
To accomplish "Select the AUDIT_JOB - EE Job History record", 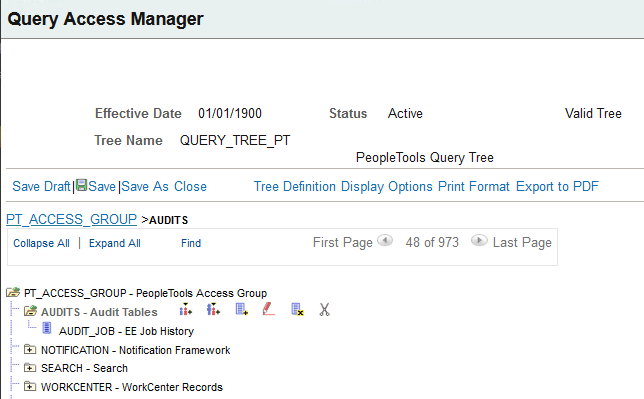I will tap(126, 331).
